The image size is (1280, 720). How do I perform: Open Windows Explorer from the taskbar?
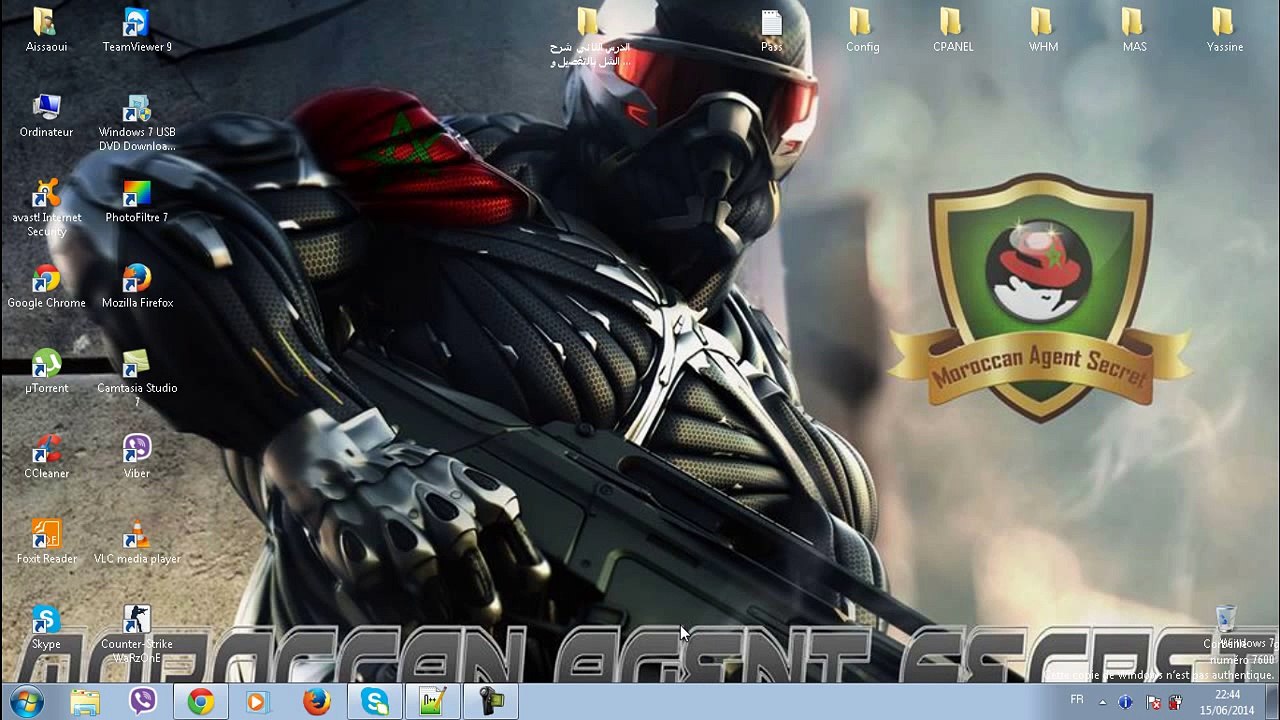85,702
